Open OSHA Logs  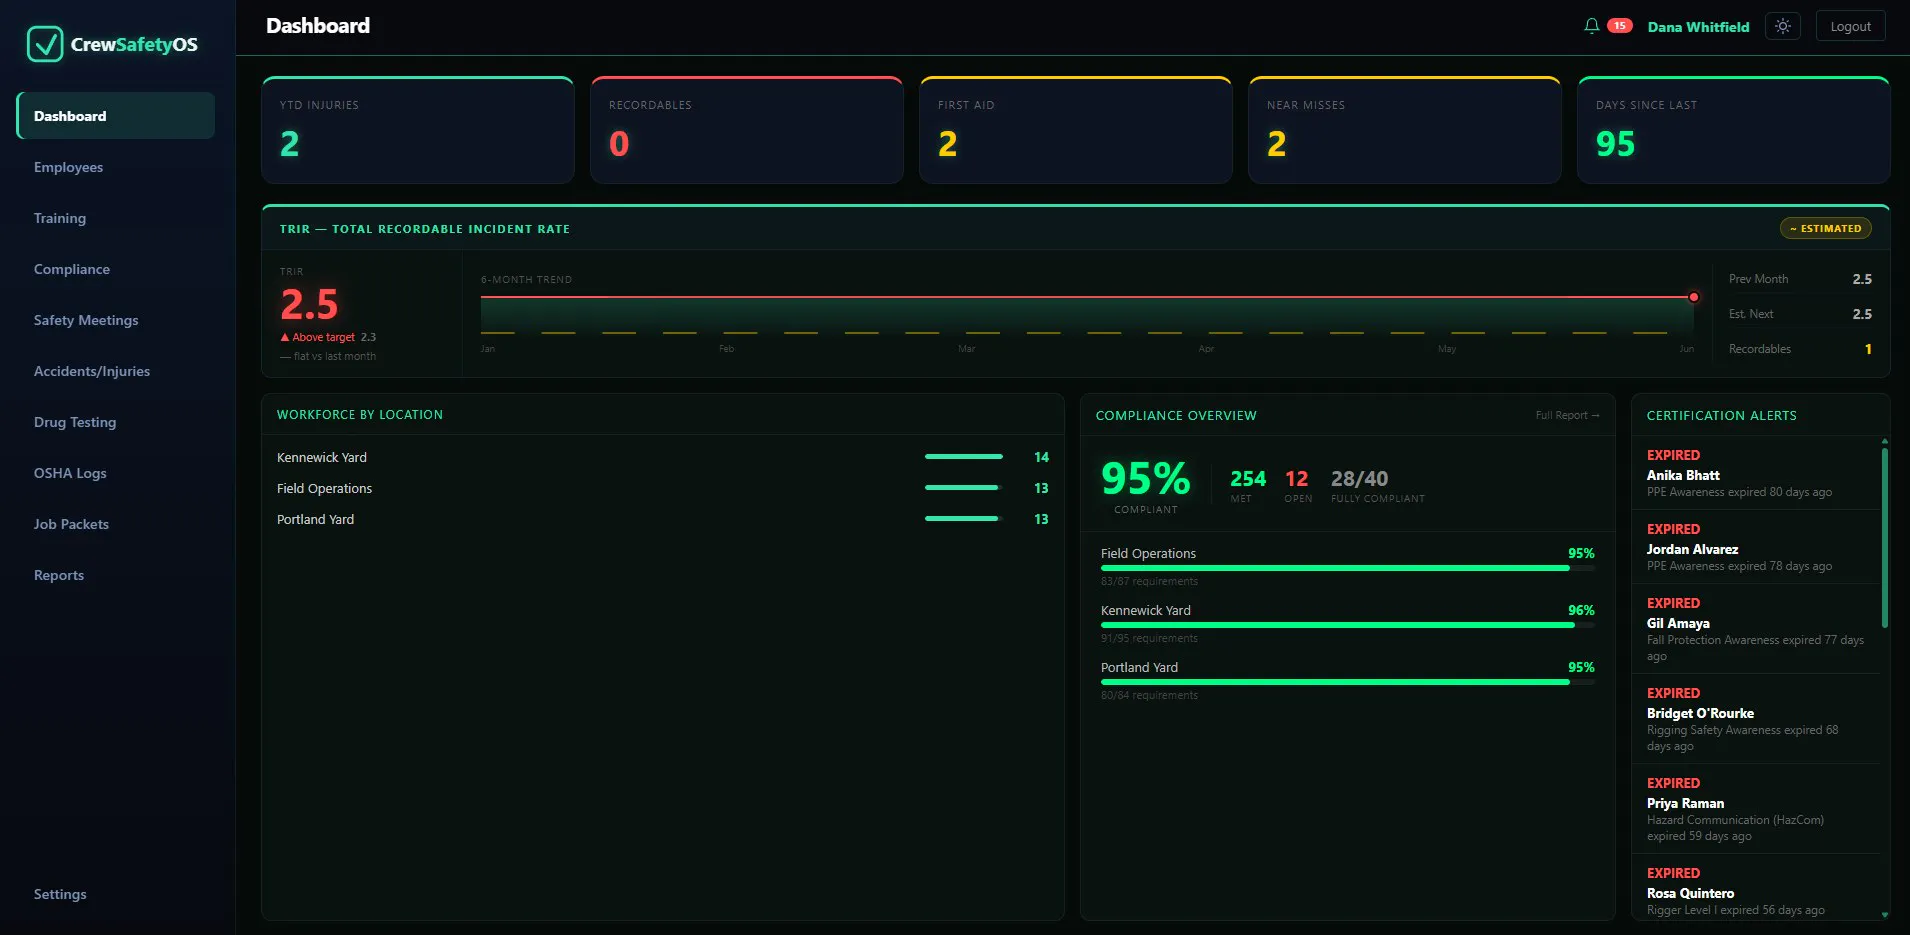tap(116, 473)
